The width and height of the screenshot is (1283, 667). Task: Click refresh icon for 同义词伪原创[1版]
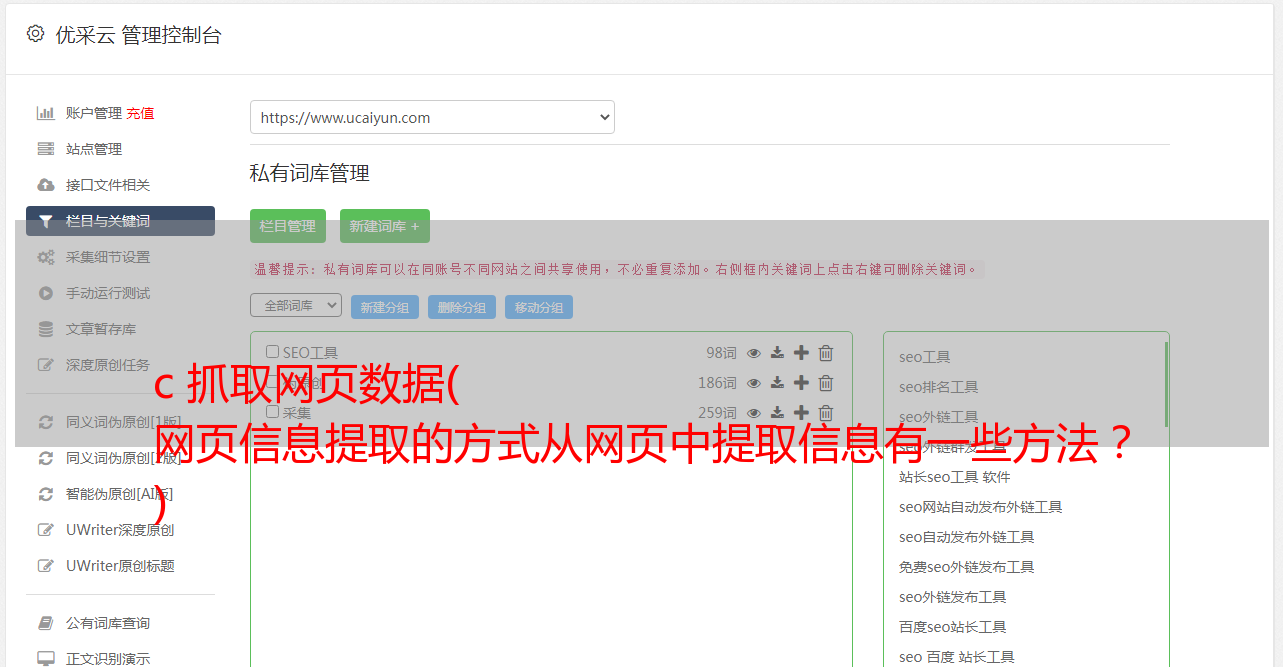point(46,422)
